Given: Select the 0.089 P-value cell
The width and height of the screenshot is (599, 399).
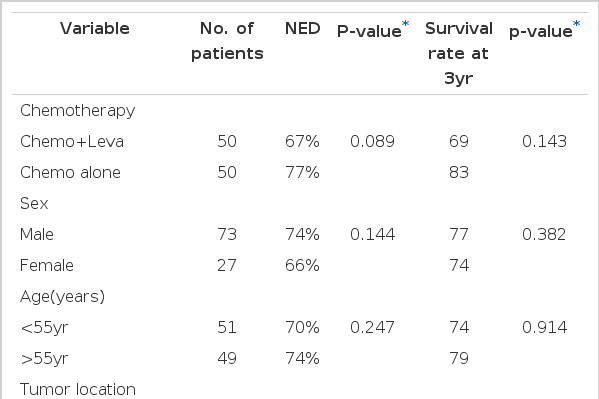Looking at the screenshot, I should 372,142.
